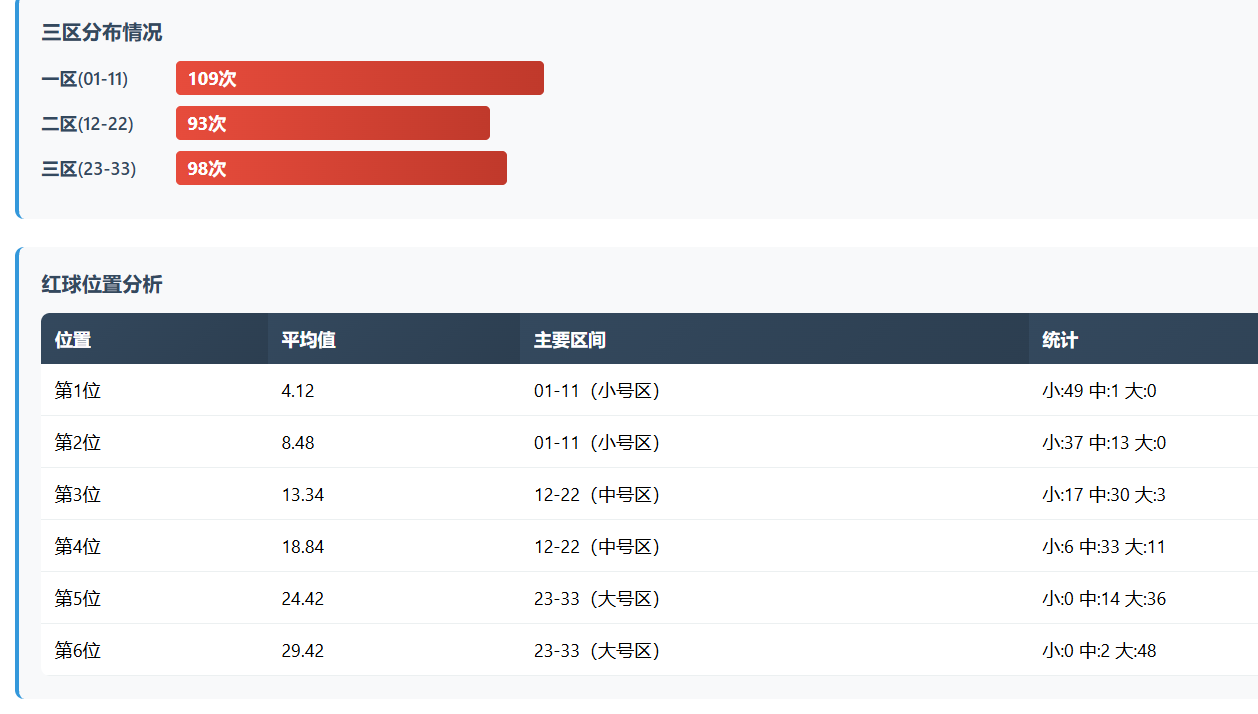The height and width of the screenshot is (714, 1258).
Task: Click the 109次 bar for zone one
Action: pyautogui.click(x=360, y=78)
